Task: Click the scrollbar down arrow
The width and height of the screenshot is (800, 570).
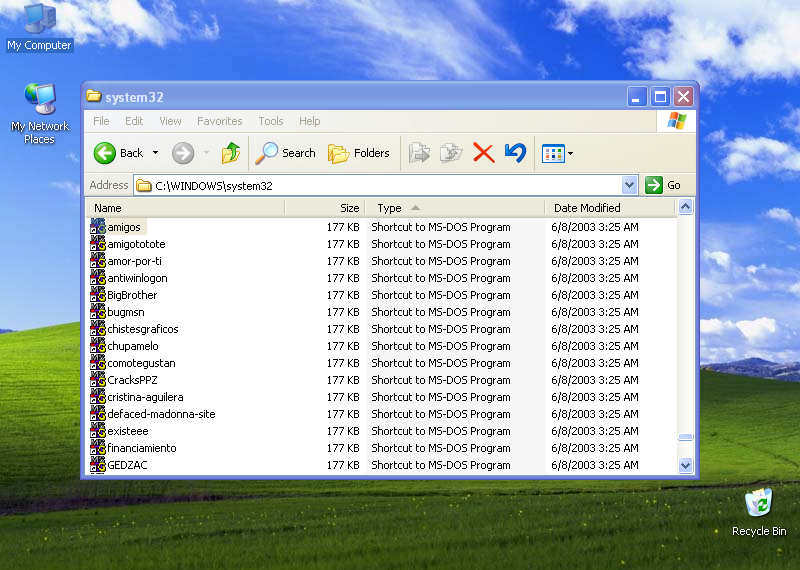Action: (685, 465)
